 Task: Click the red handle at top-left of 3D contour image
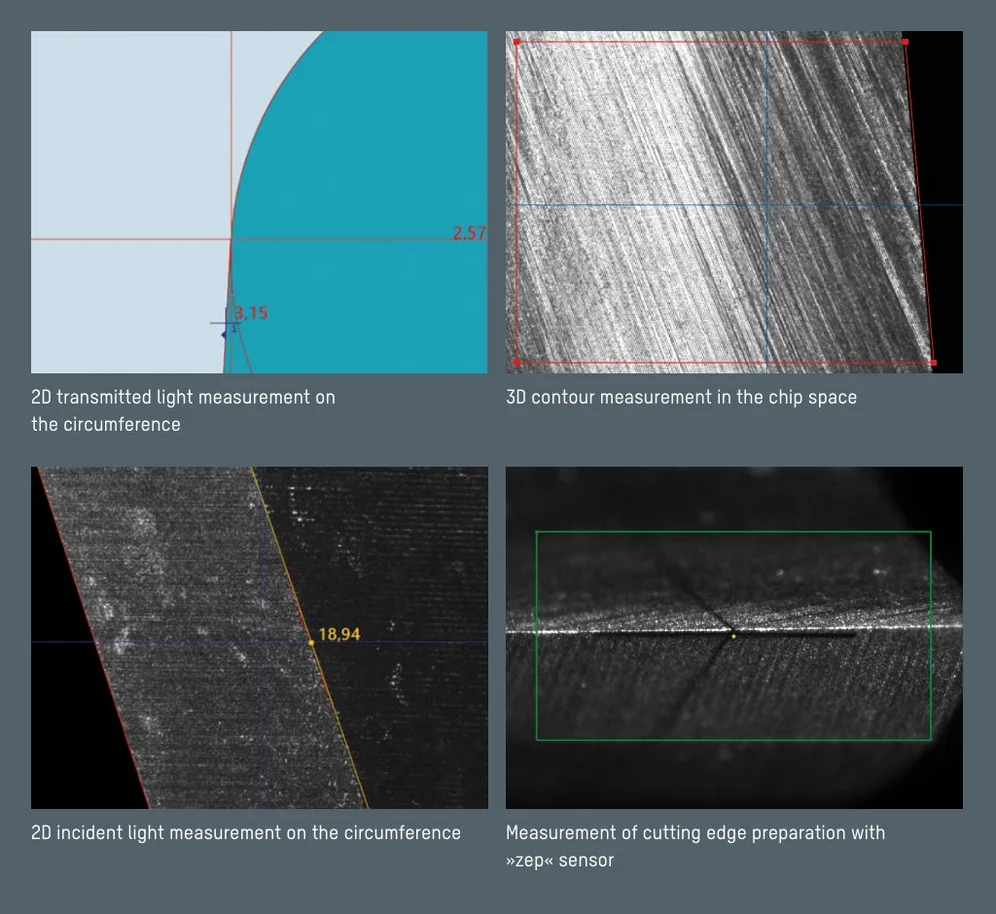click(516, 42)
